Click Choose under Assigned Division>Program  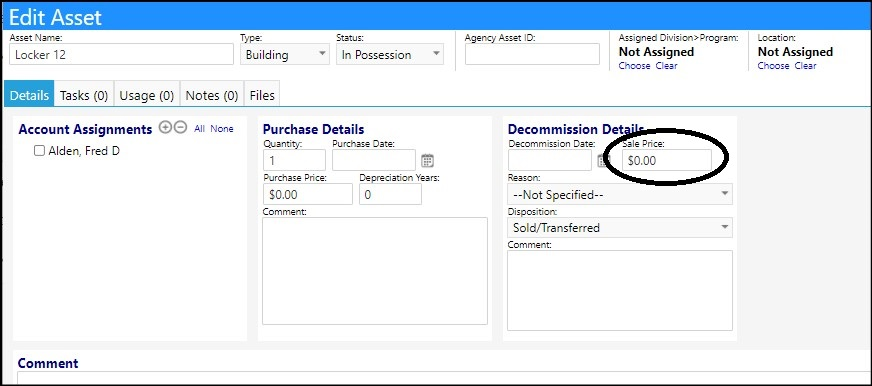[635, 66]
